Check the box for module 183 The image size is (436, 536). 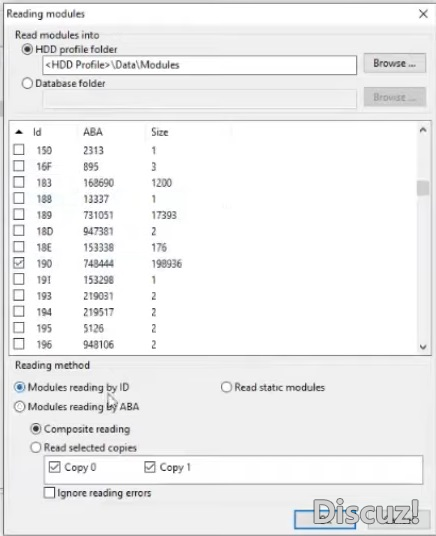tap(19, 182)
